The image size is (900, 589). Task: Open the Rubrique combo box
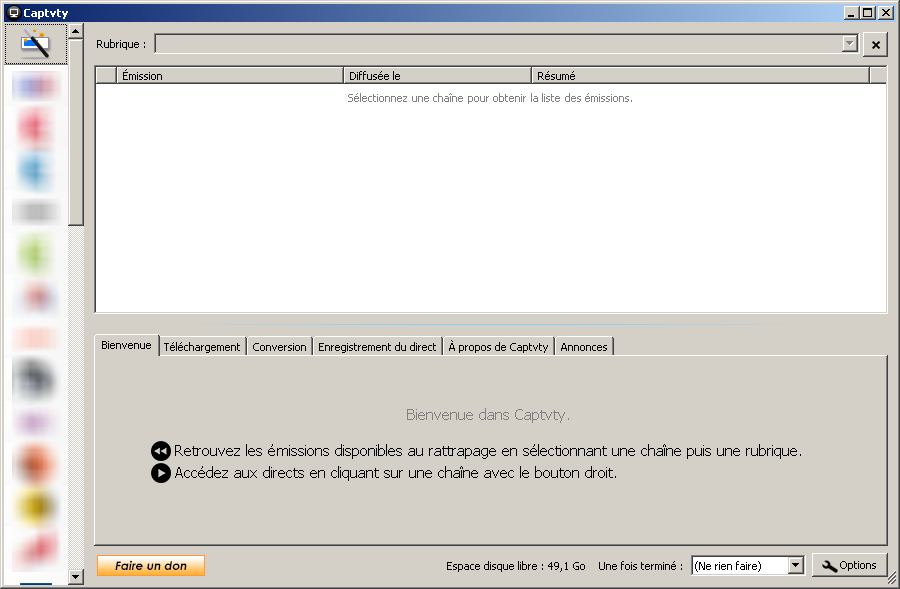(x=507, y=44)
